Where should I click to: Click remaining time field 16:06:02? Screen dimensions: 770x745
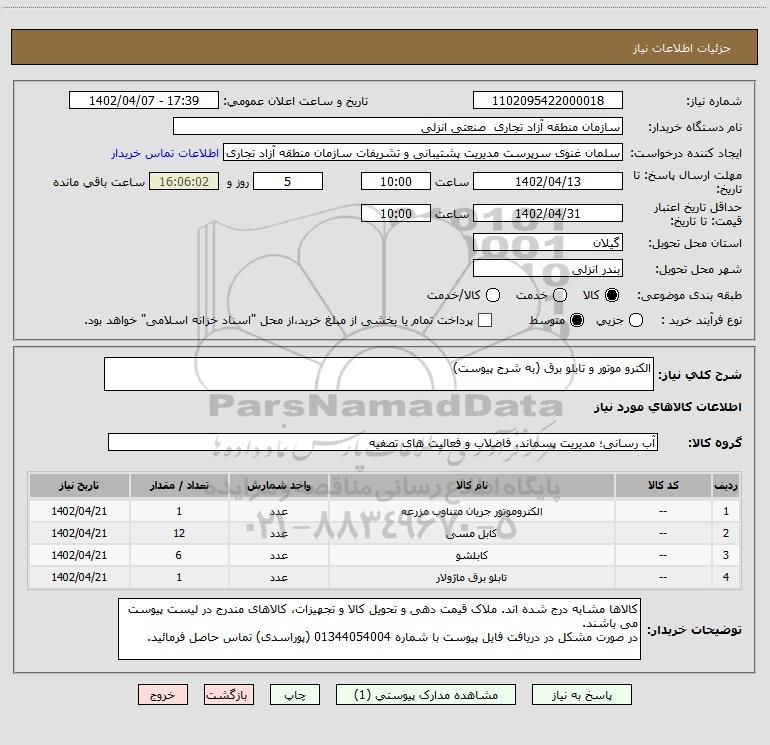184,182
